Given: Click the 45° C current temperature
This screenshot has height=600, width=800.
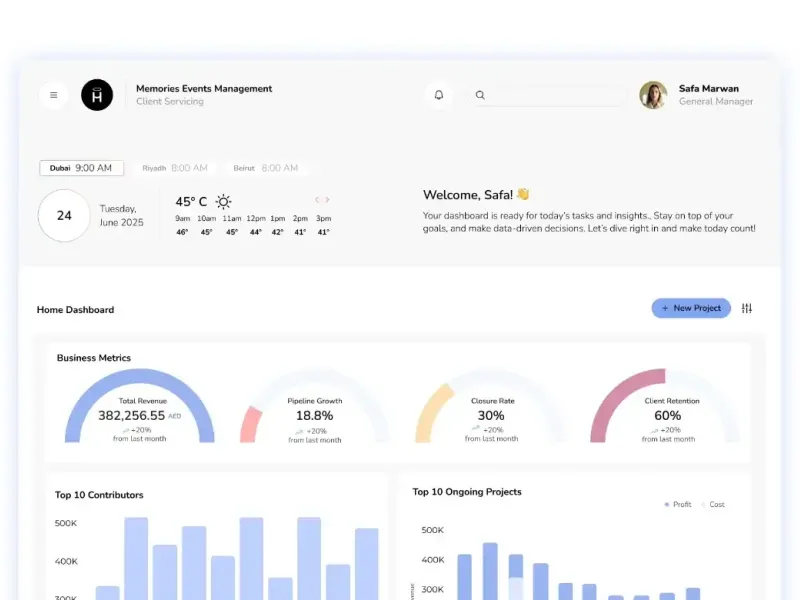Looking at the screenshot, I should click(191, 202).
